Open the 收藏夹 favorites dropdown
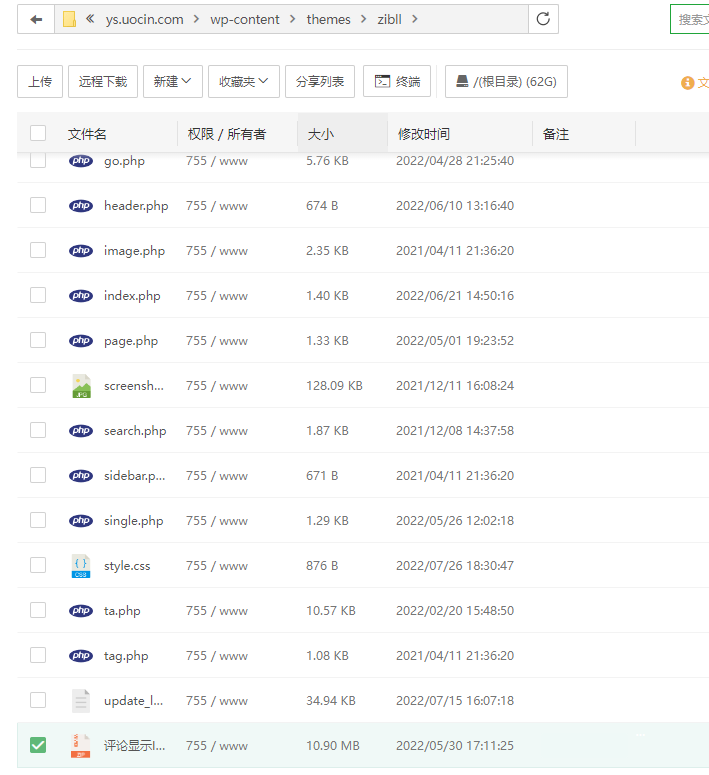 click(x=243, y=82)
